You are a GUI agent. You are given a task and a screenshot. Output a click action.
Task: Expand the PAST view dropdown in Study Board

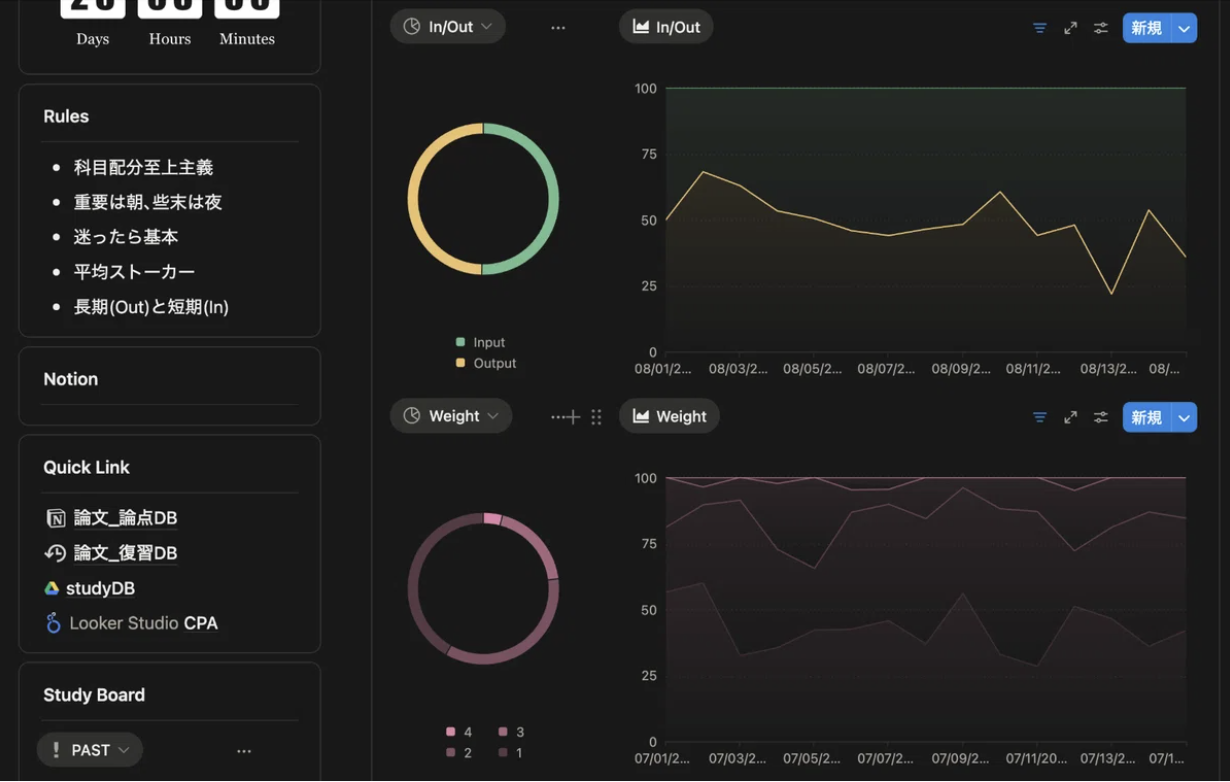pos(90,750)
